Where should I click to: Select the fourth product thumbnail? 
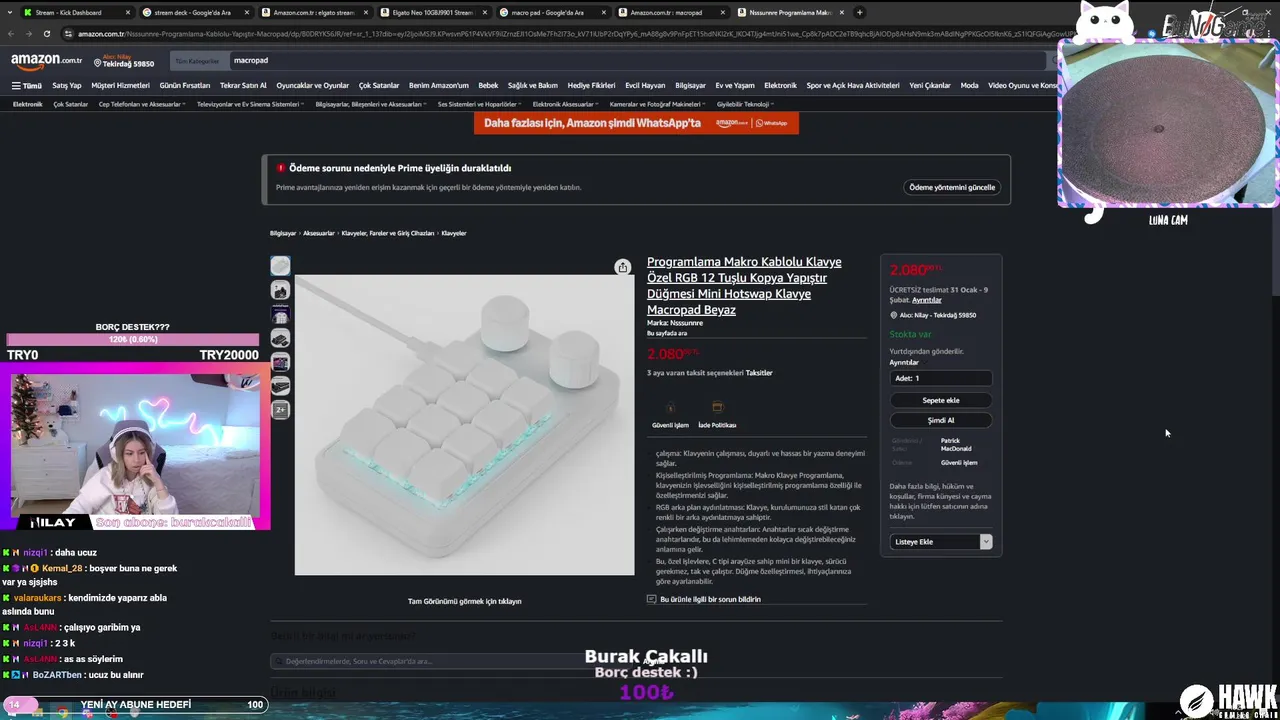point(281,338)
